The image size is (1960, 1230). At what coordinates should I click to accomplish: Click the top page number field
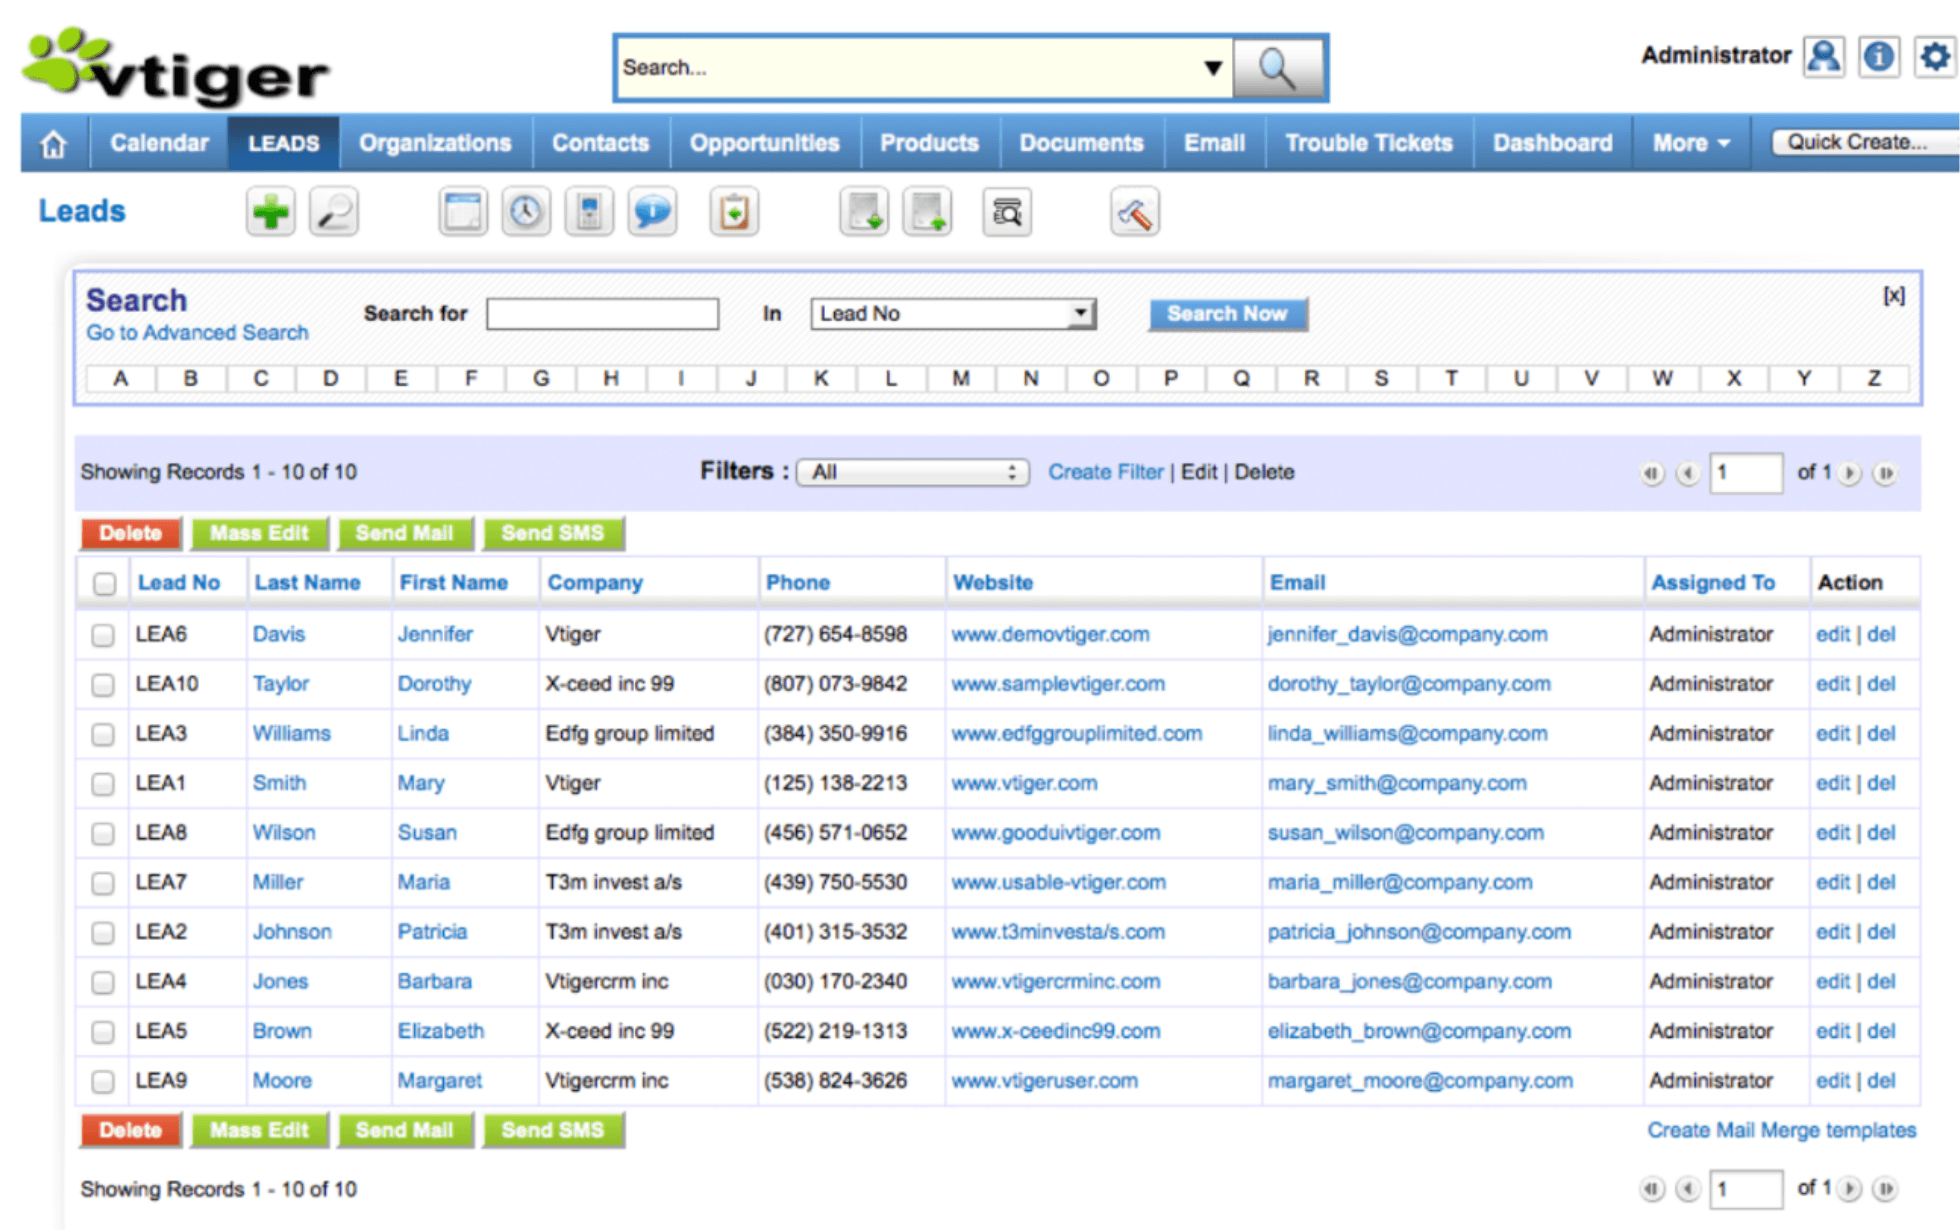pyautogui.click(x=1746, y=472)
